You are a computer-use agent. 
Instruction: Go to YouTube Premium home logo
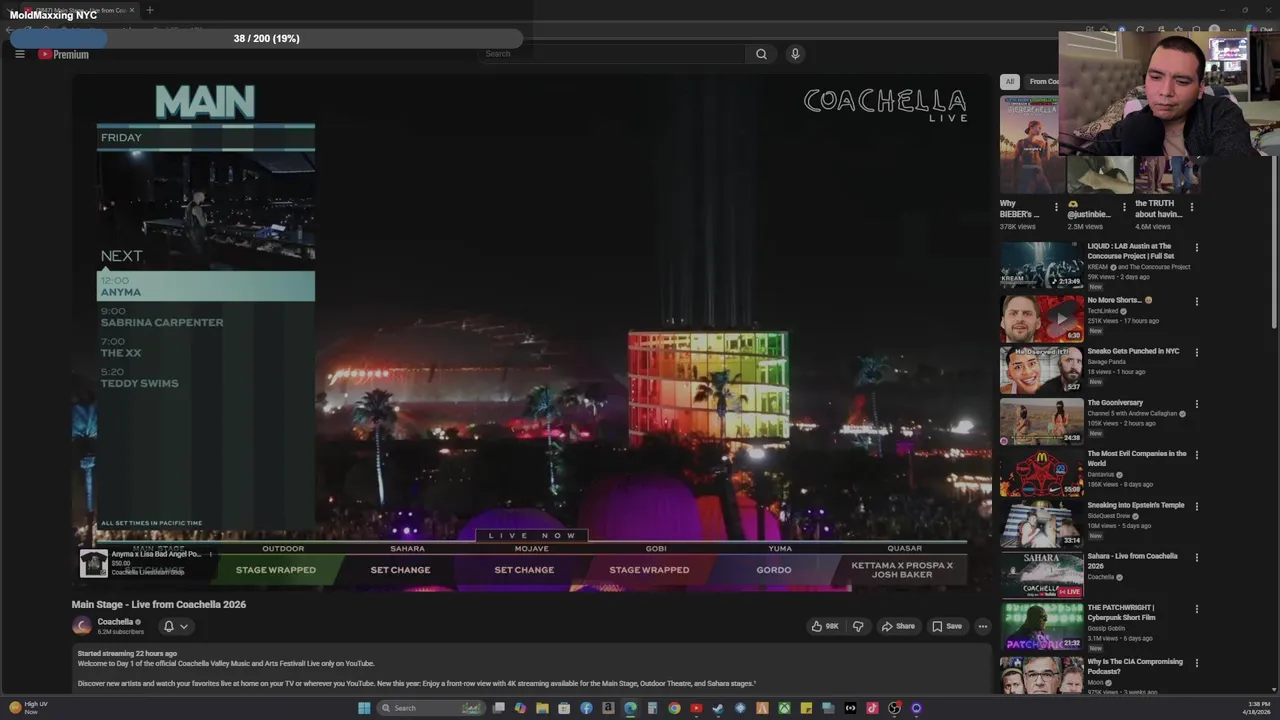(64, 54)
